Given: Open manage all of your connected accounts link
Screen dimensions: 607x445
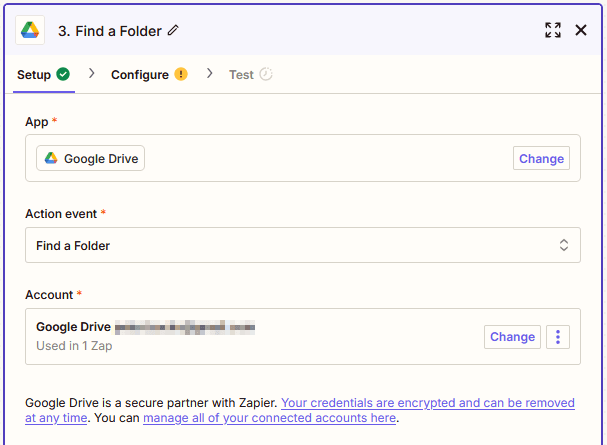Looking at the screenshot, I should click(x=269, y=418).
